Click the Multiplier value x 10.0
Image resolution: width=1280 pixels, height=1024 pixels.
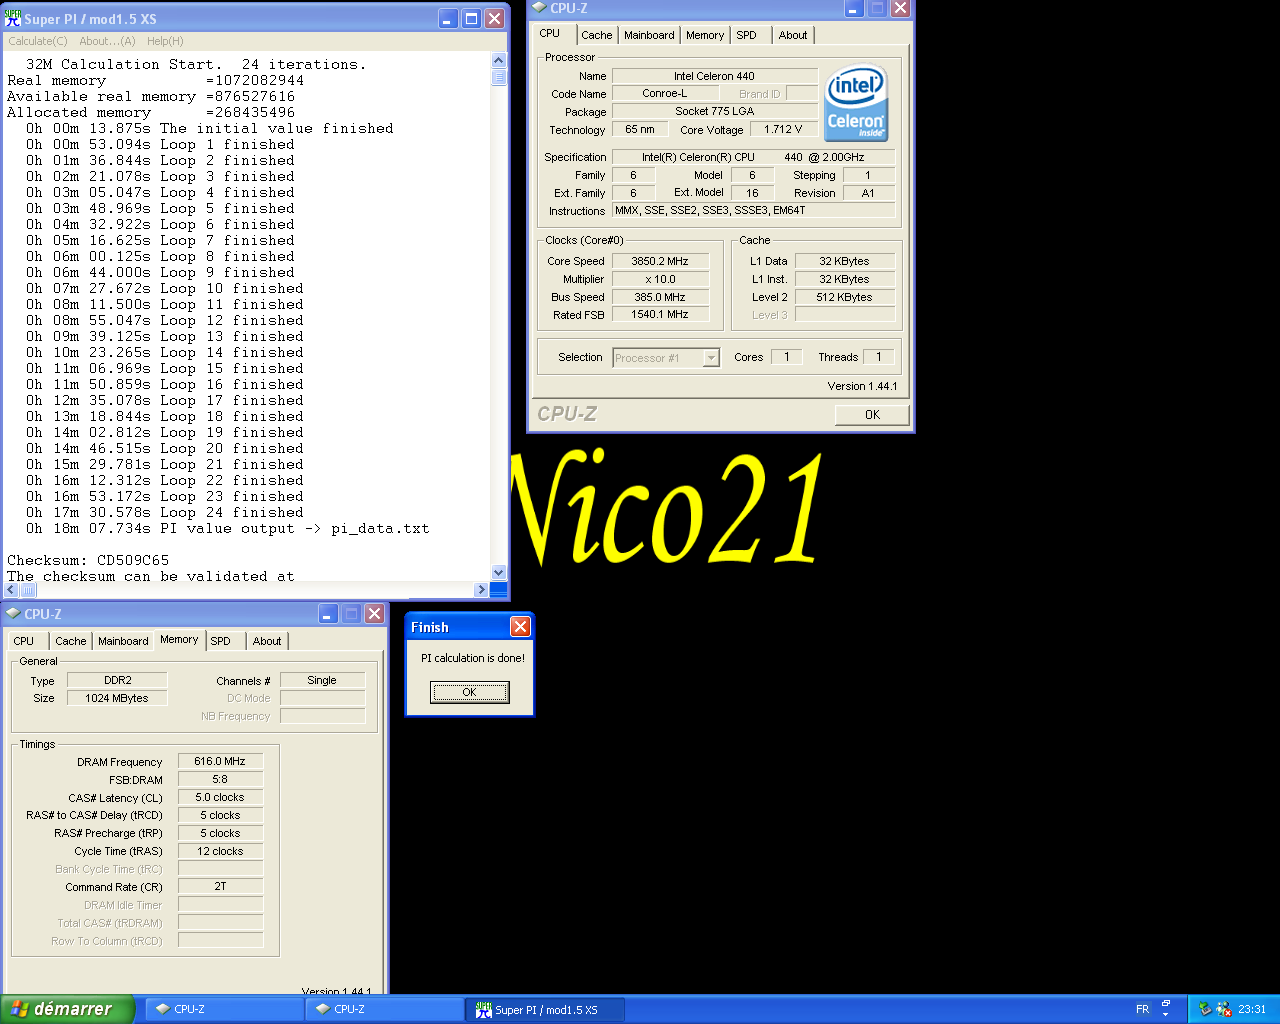pos(660,279)
